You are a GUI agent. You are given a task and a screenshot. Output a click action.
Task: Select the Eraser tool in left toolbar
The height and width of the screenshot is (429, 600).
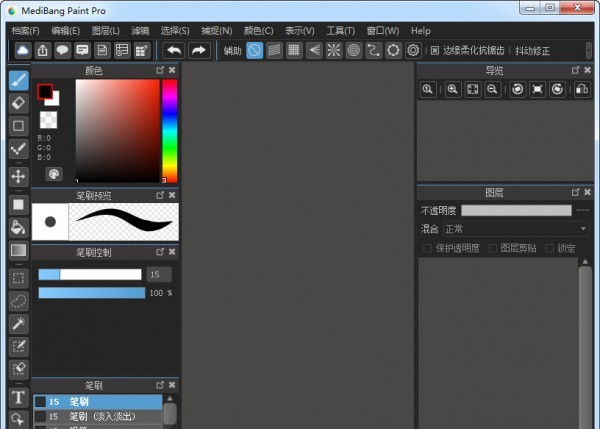click(18, 102)
